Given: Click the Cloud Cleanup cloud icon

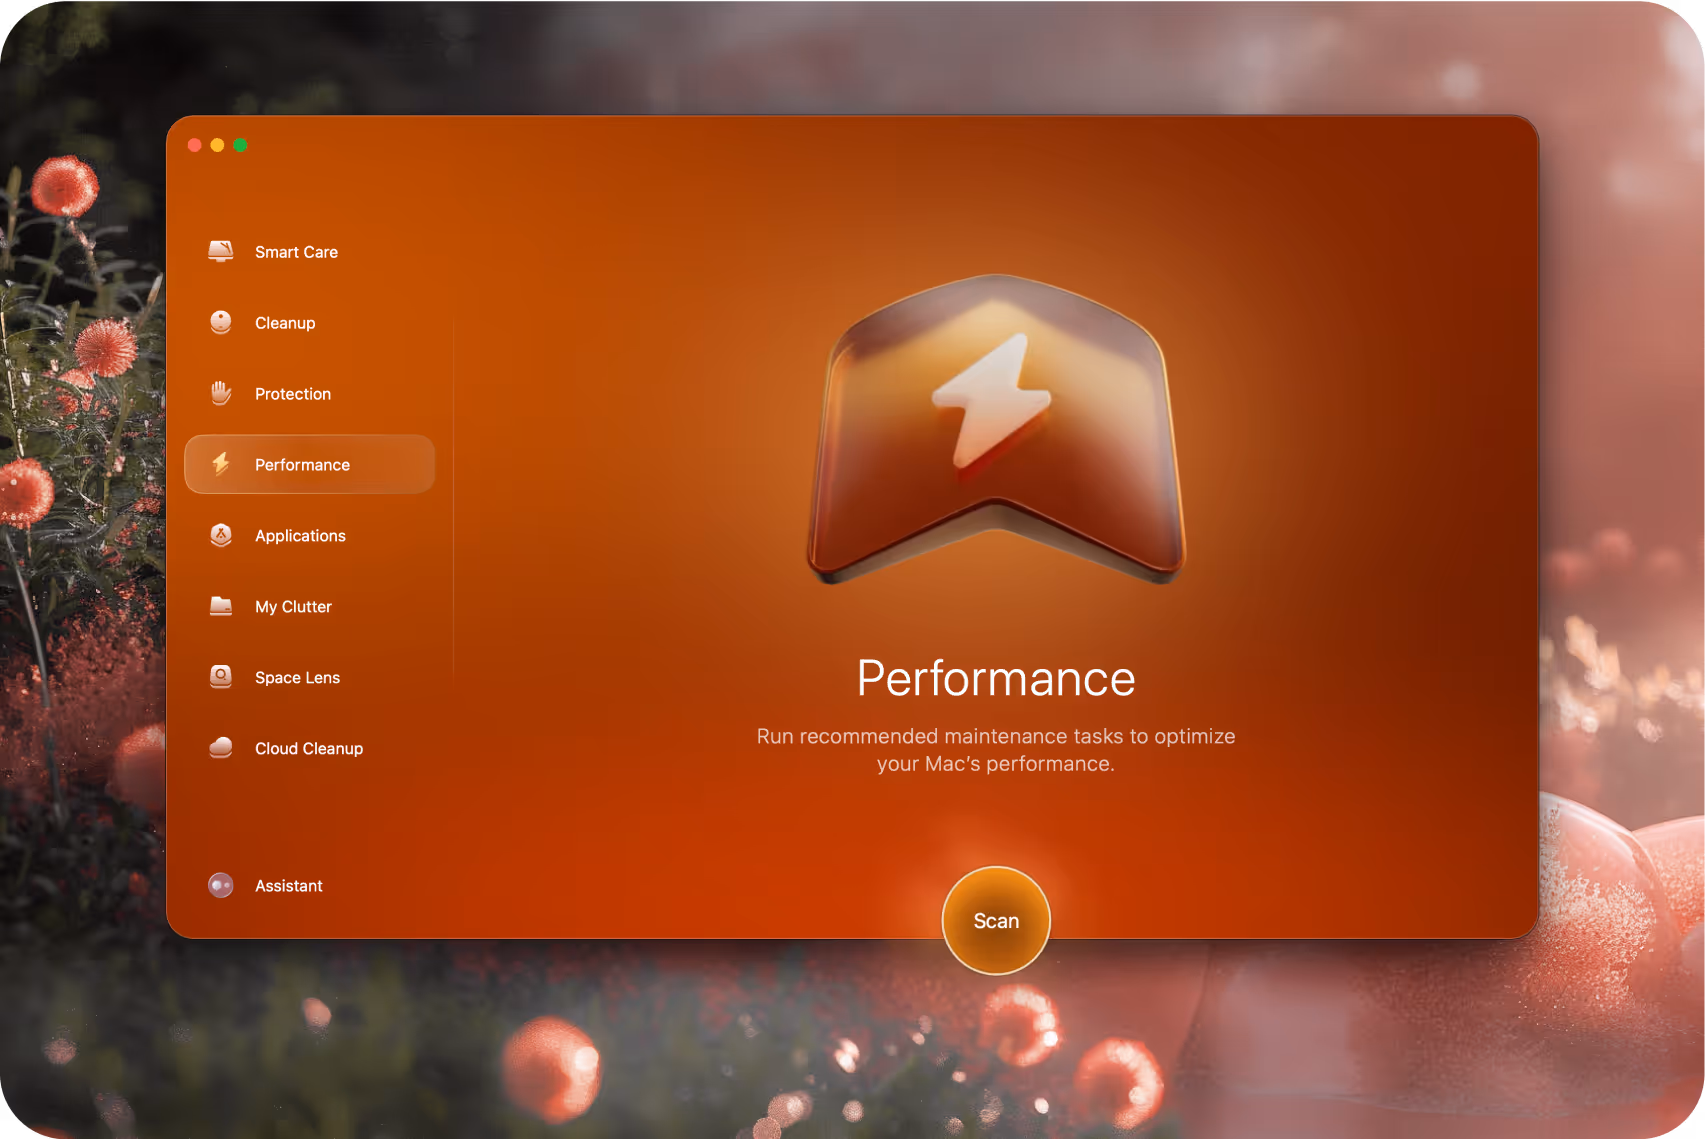Looking at the screenshot, I should 221,748.
